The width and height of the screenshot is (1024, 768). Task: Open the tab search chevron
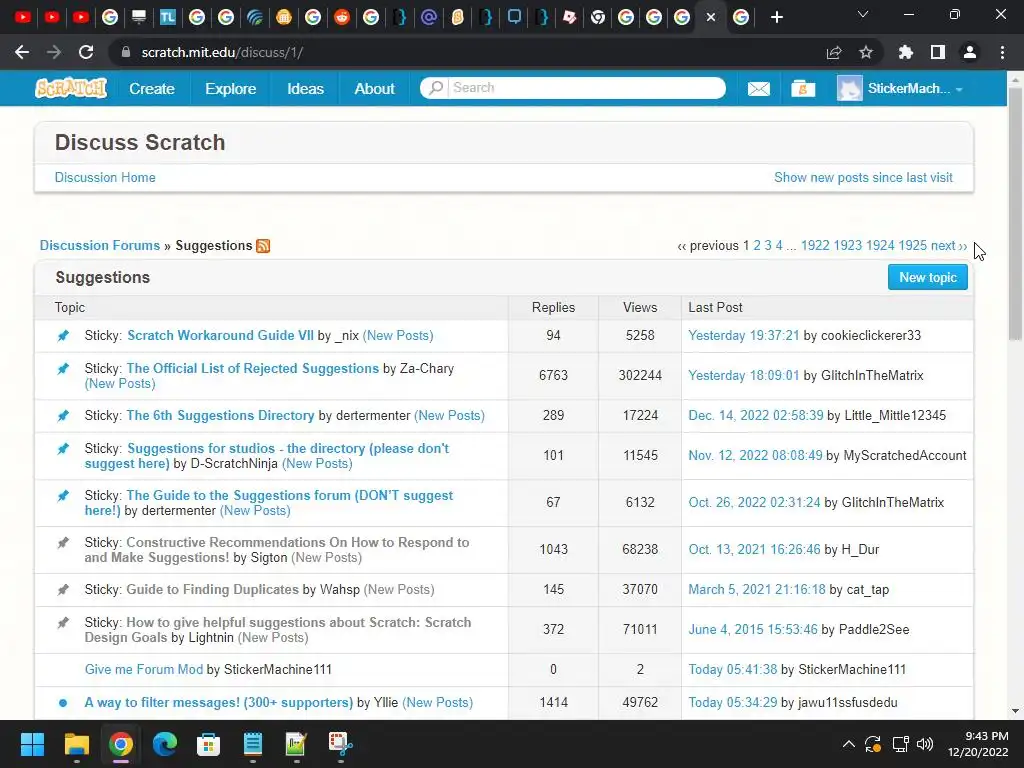863,14
